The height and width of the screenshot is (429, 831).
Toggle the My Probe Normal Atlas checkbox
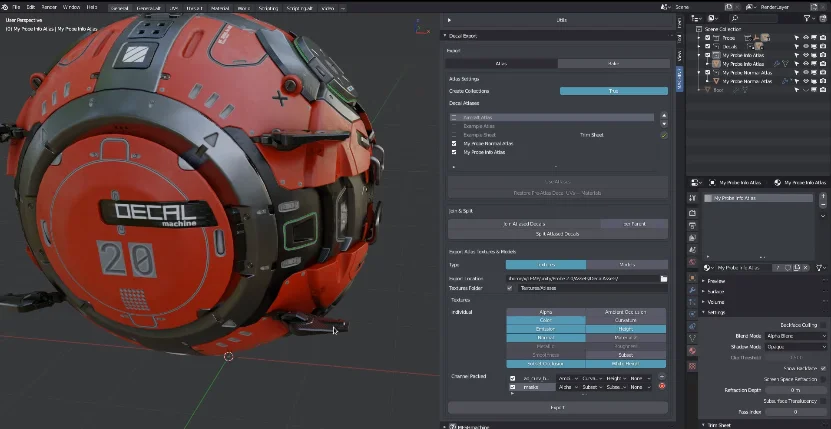point(454,144)
